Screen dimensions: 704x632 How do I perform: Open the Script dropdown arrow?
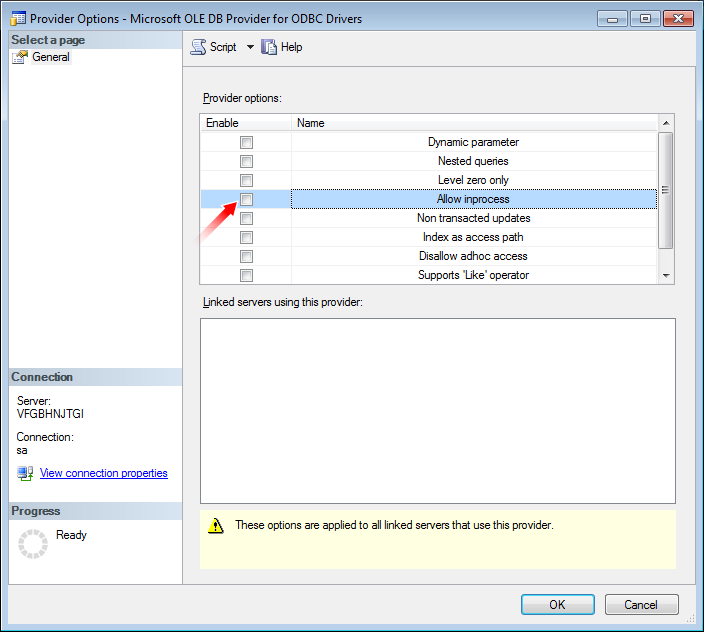point(250,47)
